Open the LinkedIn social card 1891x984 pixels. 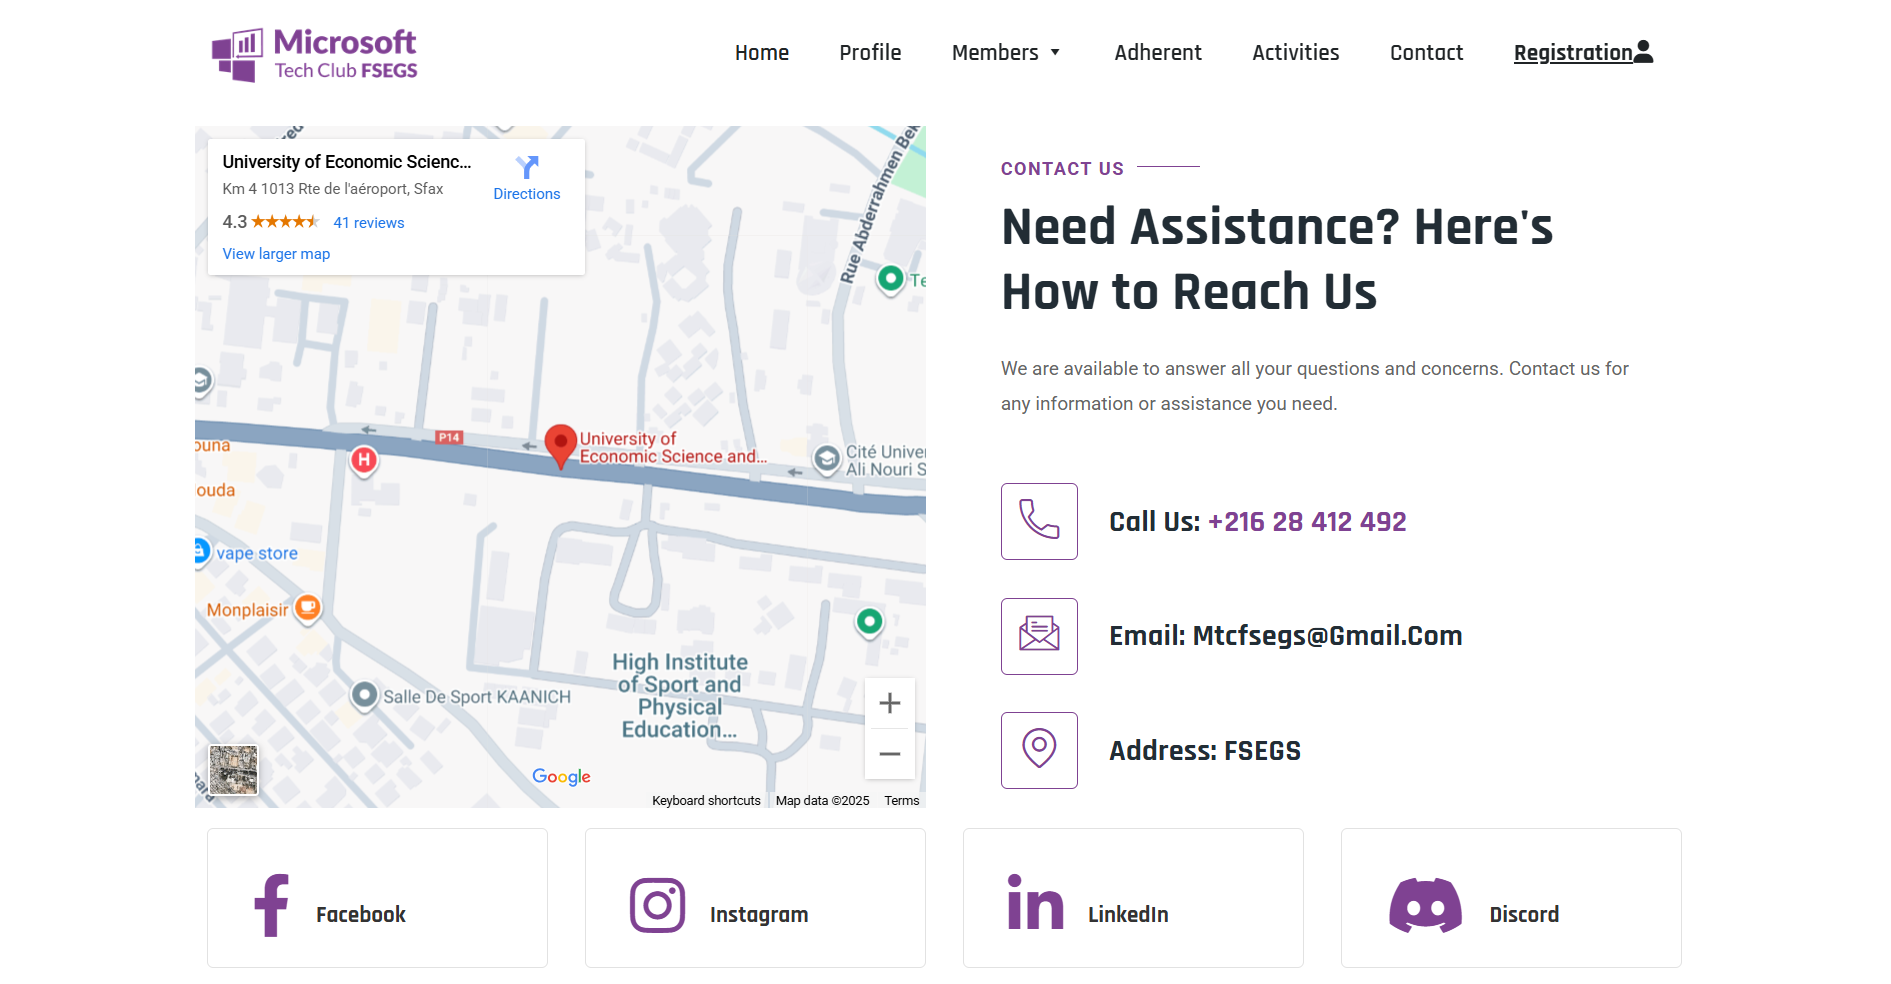coord(1133,898)
